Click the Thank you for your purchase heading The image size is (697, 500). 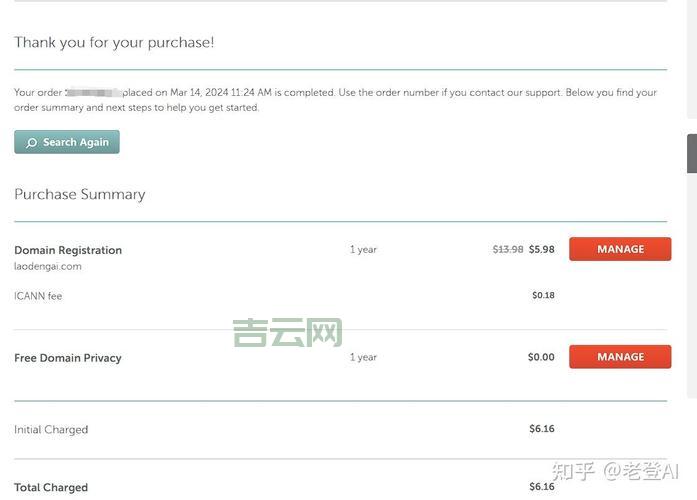[x=114, y=42]
